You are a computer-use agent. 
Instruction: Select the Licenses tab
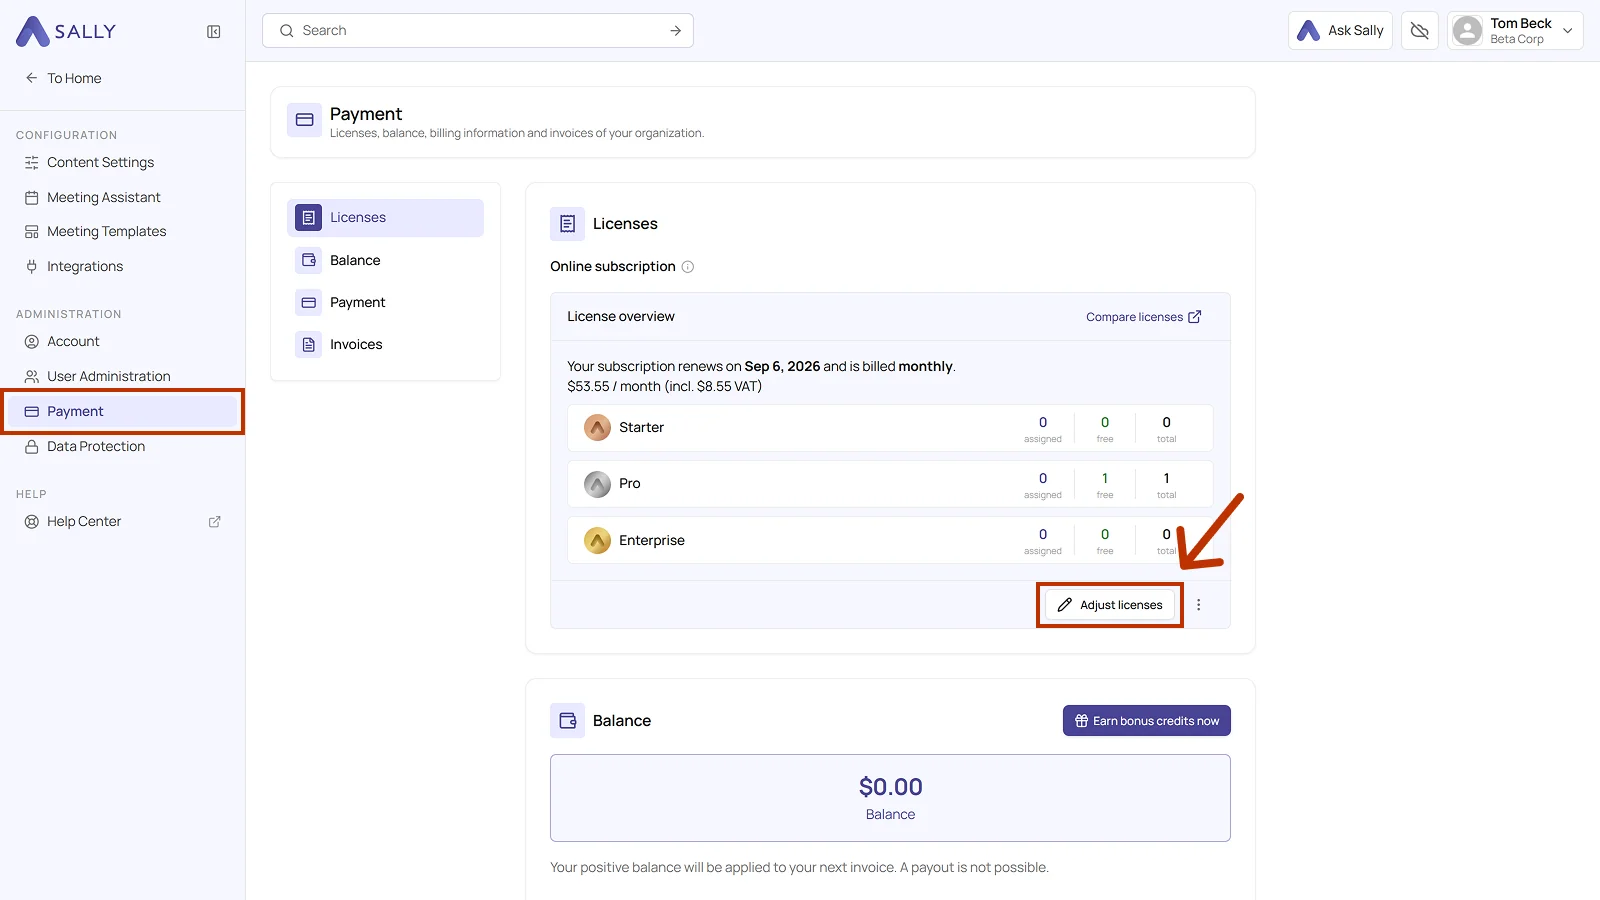coord(385,218)
